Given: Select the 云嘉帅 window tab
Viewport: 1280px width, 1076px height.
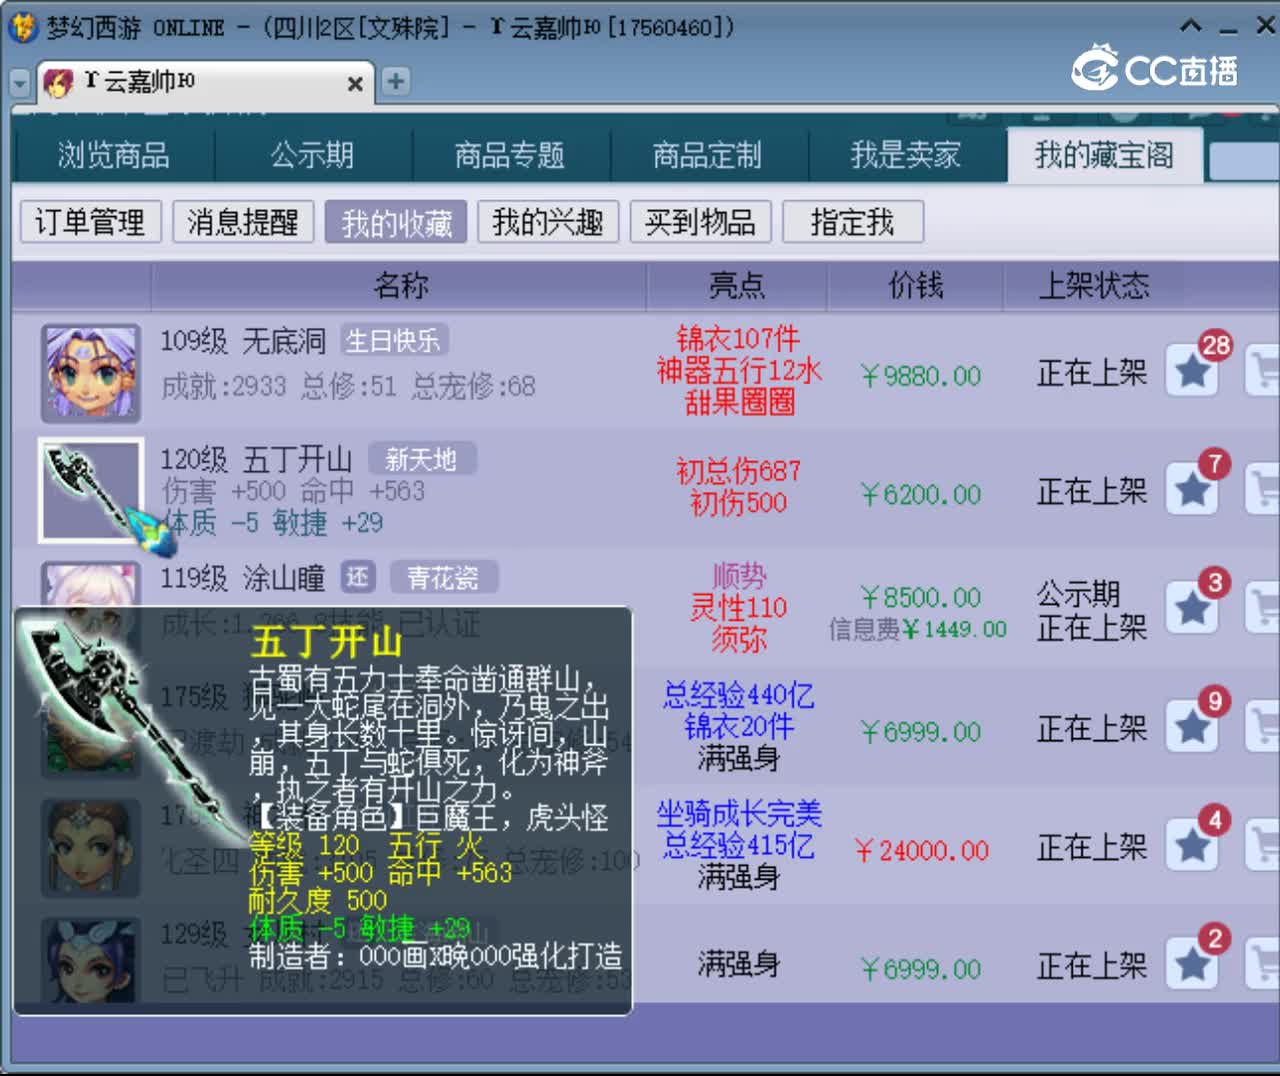Looking at the screenshot, I should point(205,82).
